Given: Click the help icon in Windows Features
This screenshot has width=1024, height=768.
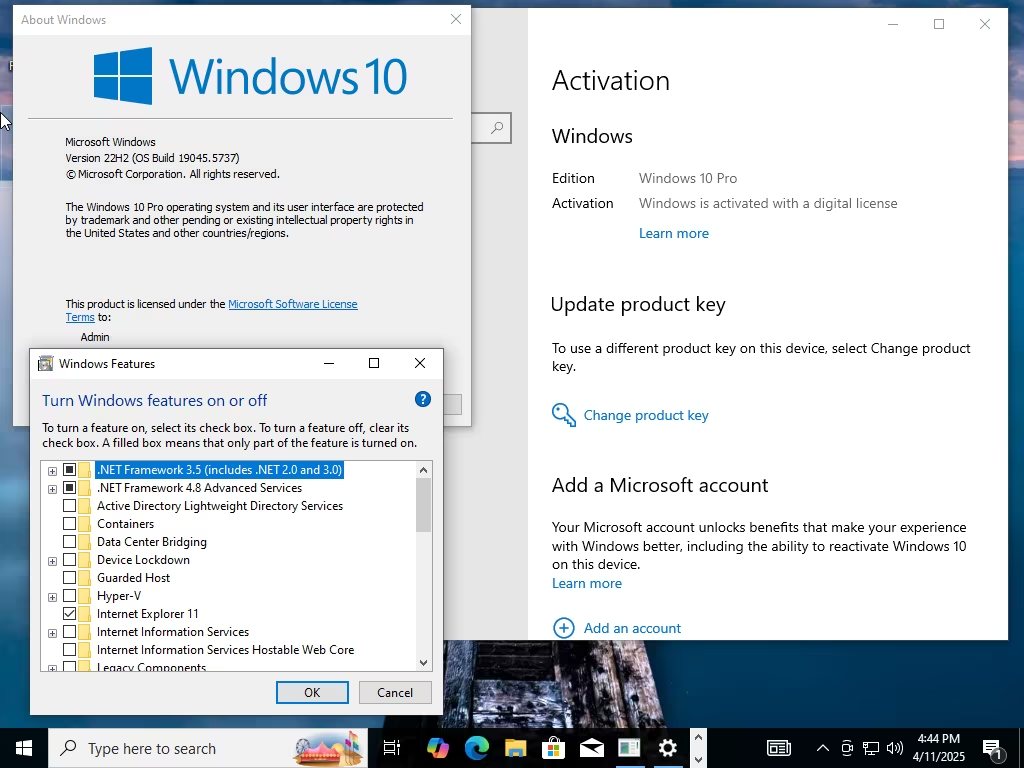Looking at the screenshot, I should pyautogui.click(x=423, y=399).
